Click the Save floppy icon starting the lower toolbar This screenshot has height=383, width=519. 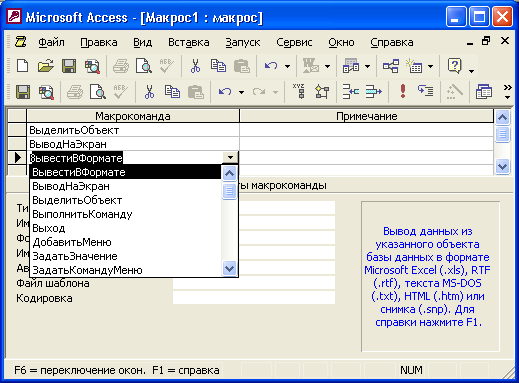pyautogui.click(x=23, y=91)
